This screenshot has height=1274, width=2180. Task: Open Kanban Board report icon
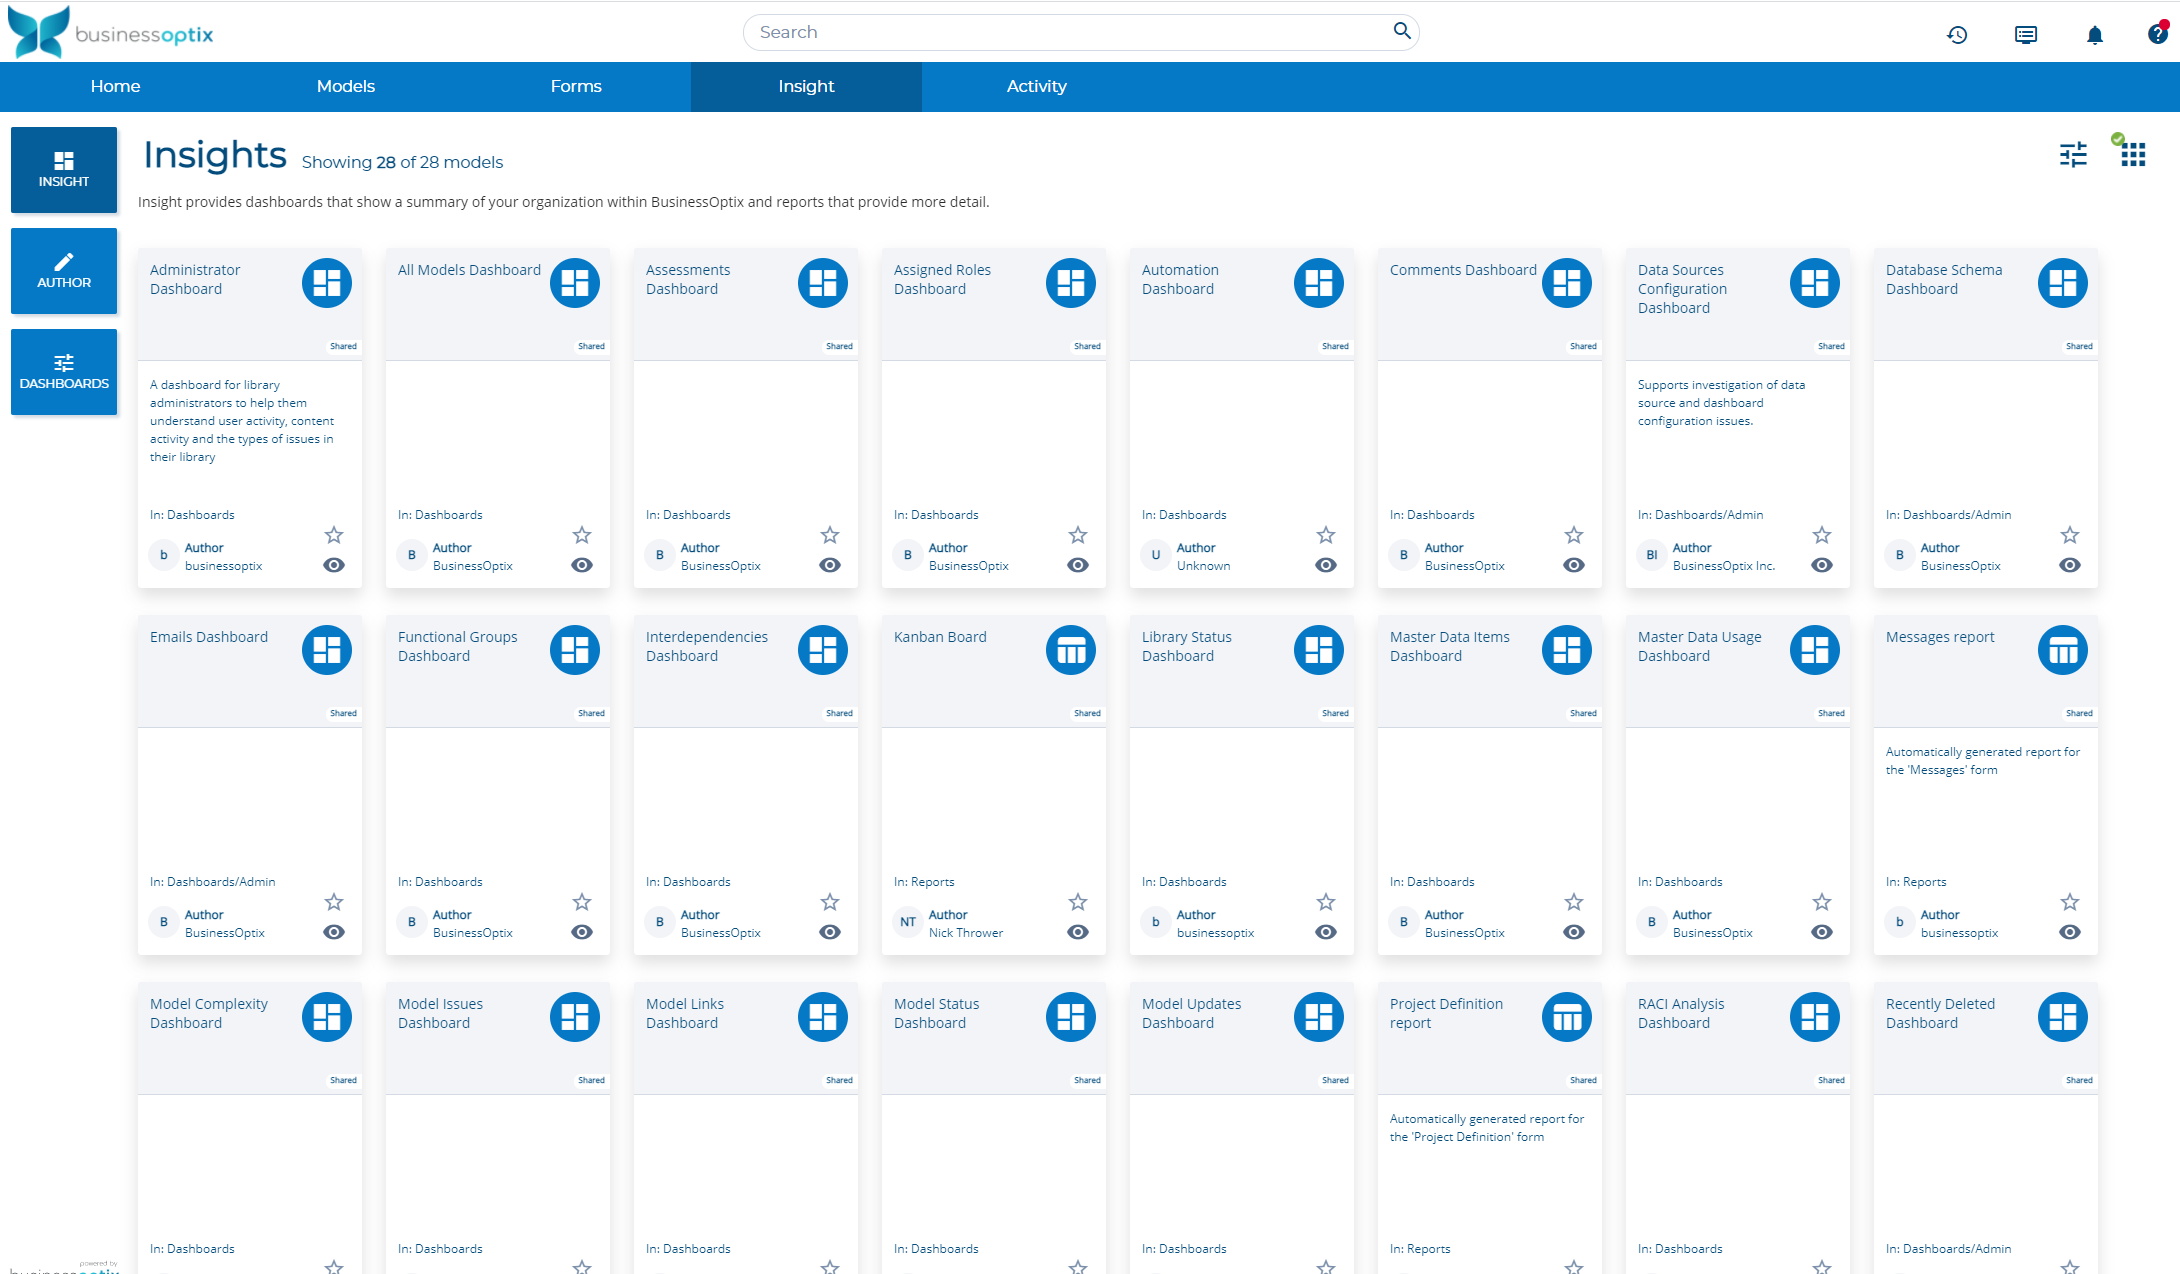(1071, 650)
